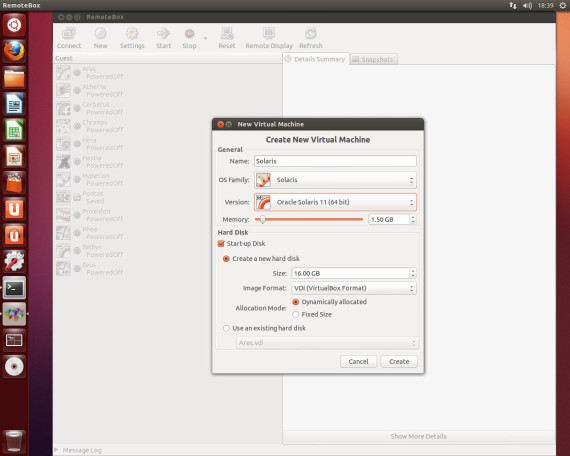Close the New Virtual Machine dialog
This screenshot has width=570, height=456.
coord(220,124)
